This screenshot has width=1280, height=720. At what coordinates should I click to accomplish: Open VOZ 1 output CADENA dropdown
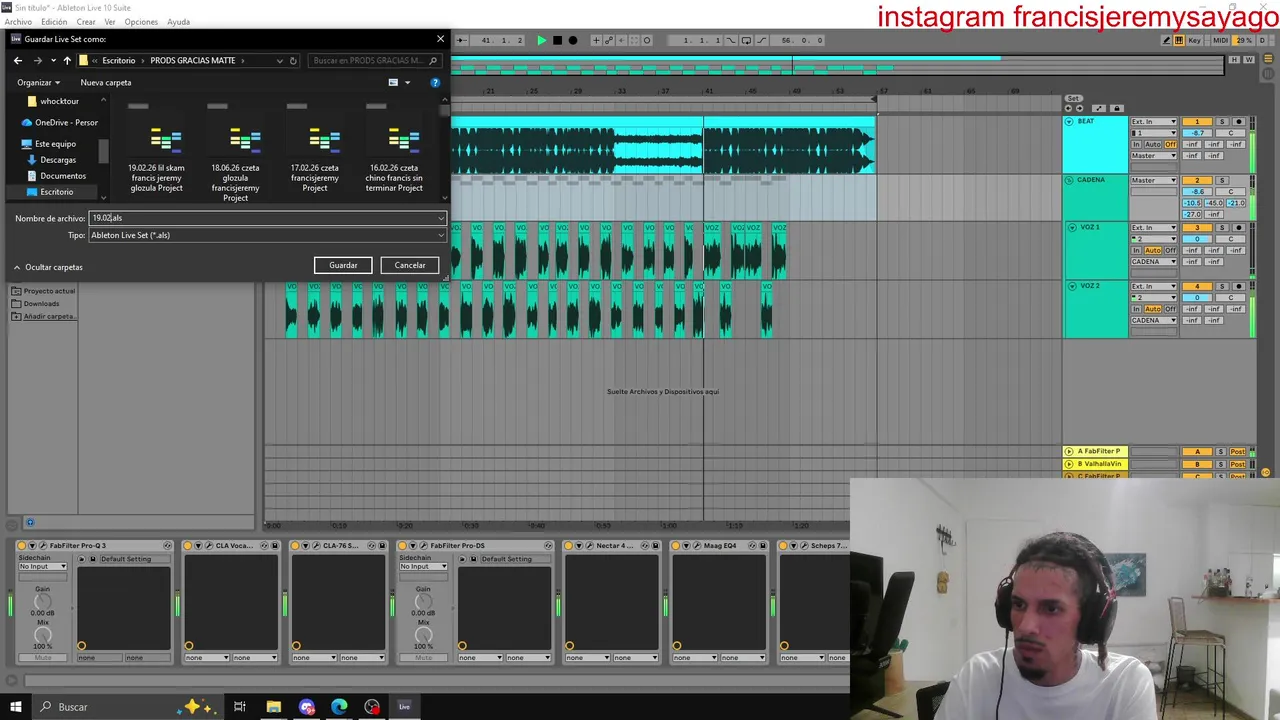(1154, 261)
